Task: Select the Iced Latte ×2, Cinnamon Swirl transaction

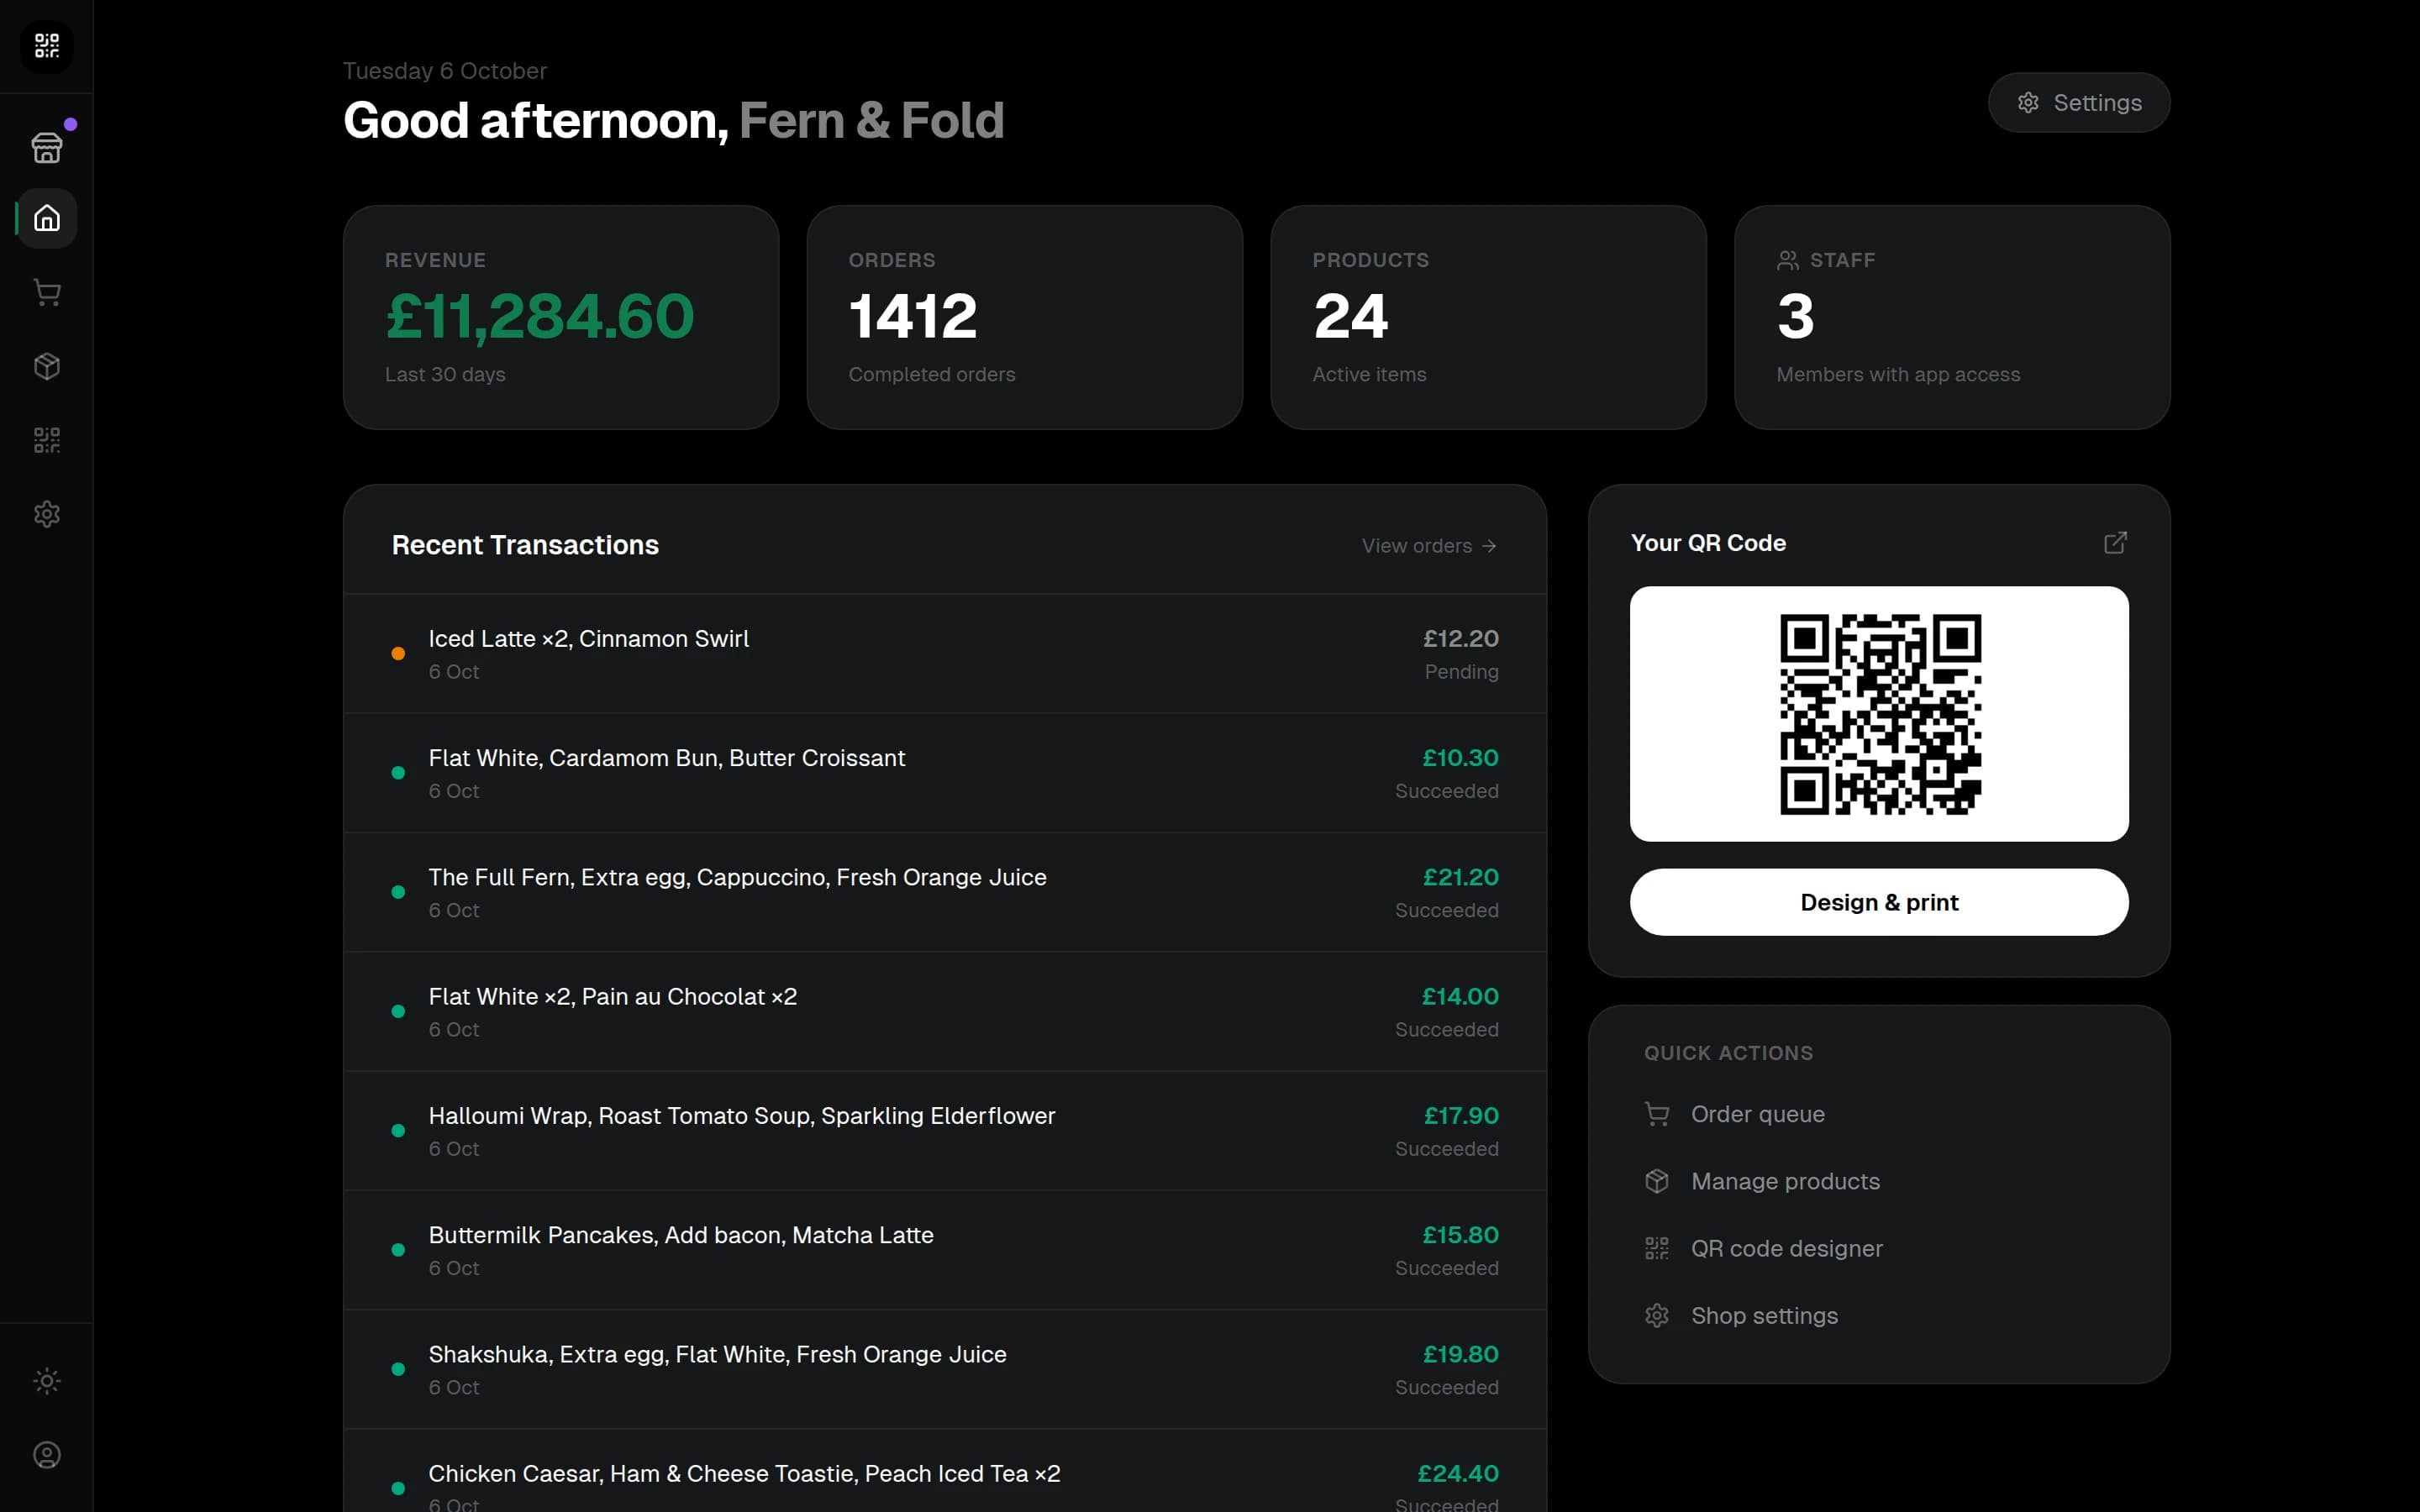Action: (945, 654)
